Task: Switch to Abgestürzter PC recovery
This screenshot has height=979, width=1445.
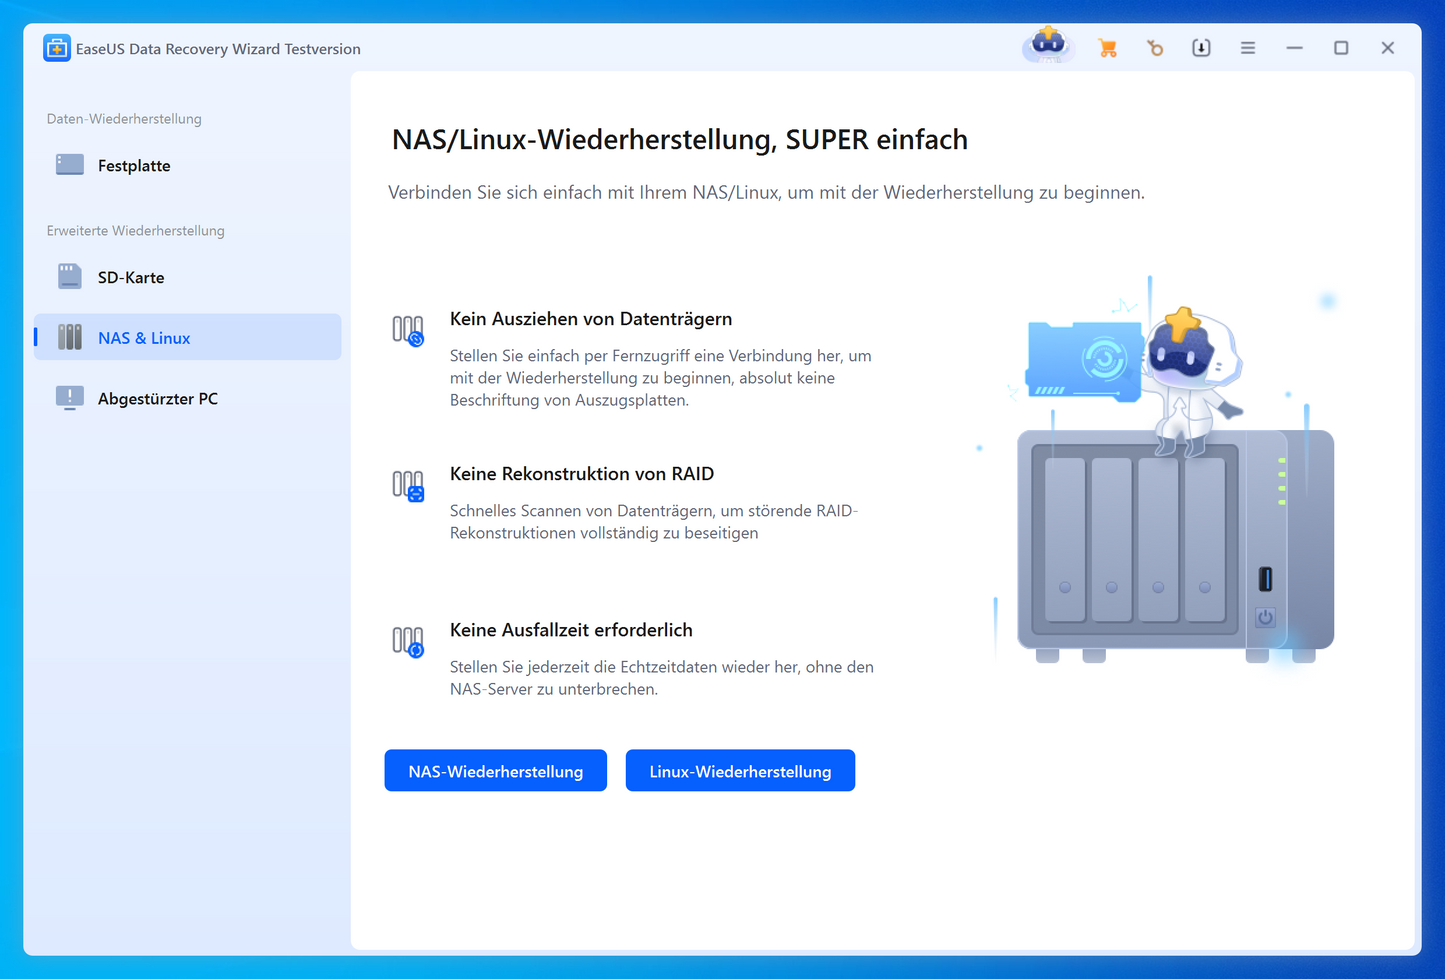Action: [157, 399]
